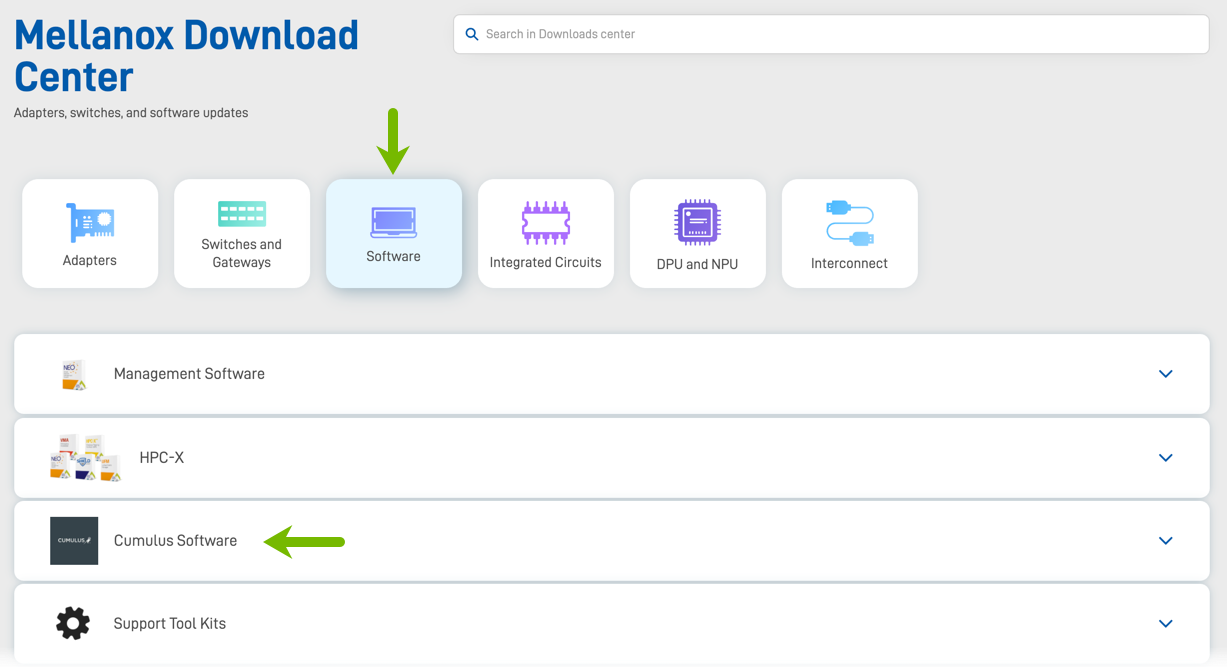The height and width of the screenshot is (667, 1227).
Task: Click the search magnifier icon
Action: point(472,34)
